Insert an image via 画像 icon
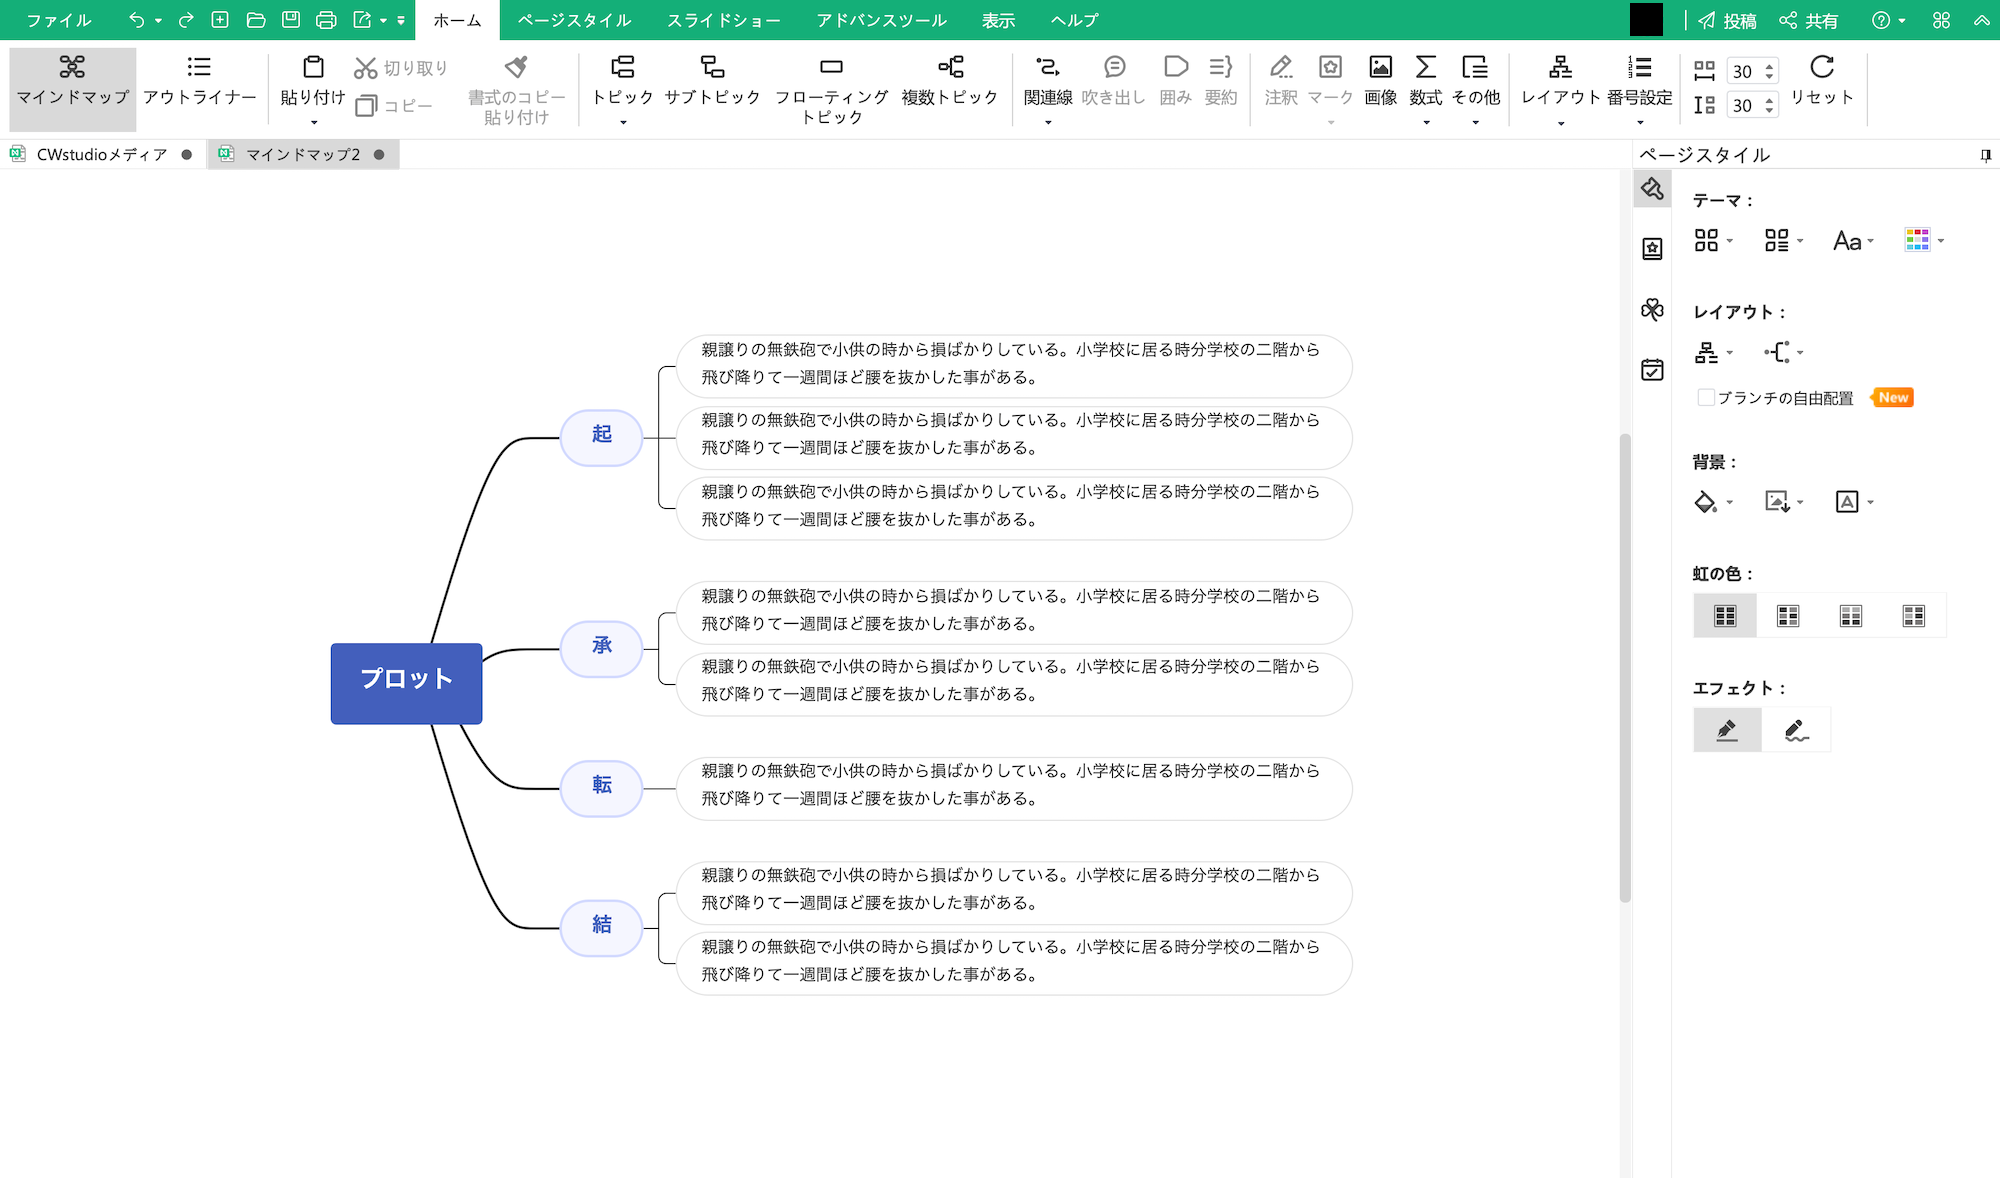The image size is (2000, 1178). point(1380,80)
